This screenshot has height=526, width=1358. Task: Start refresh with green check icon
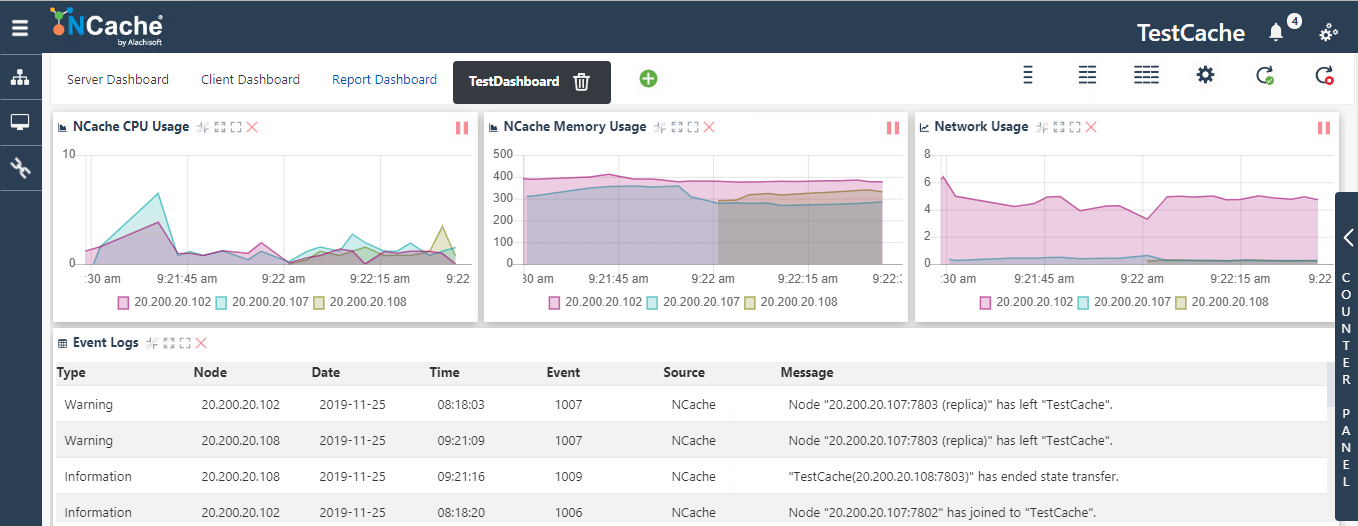(1265, 75)
